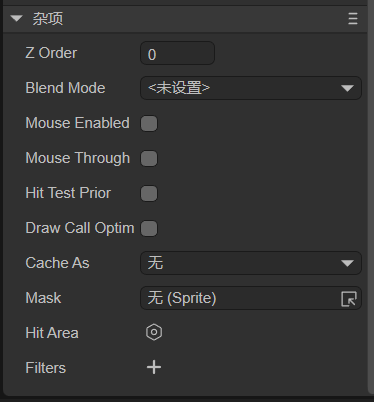This screenshot has width=374, height=402.
Task: Click the Filters label
Action: [46, 368]
